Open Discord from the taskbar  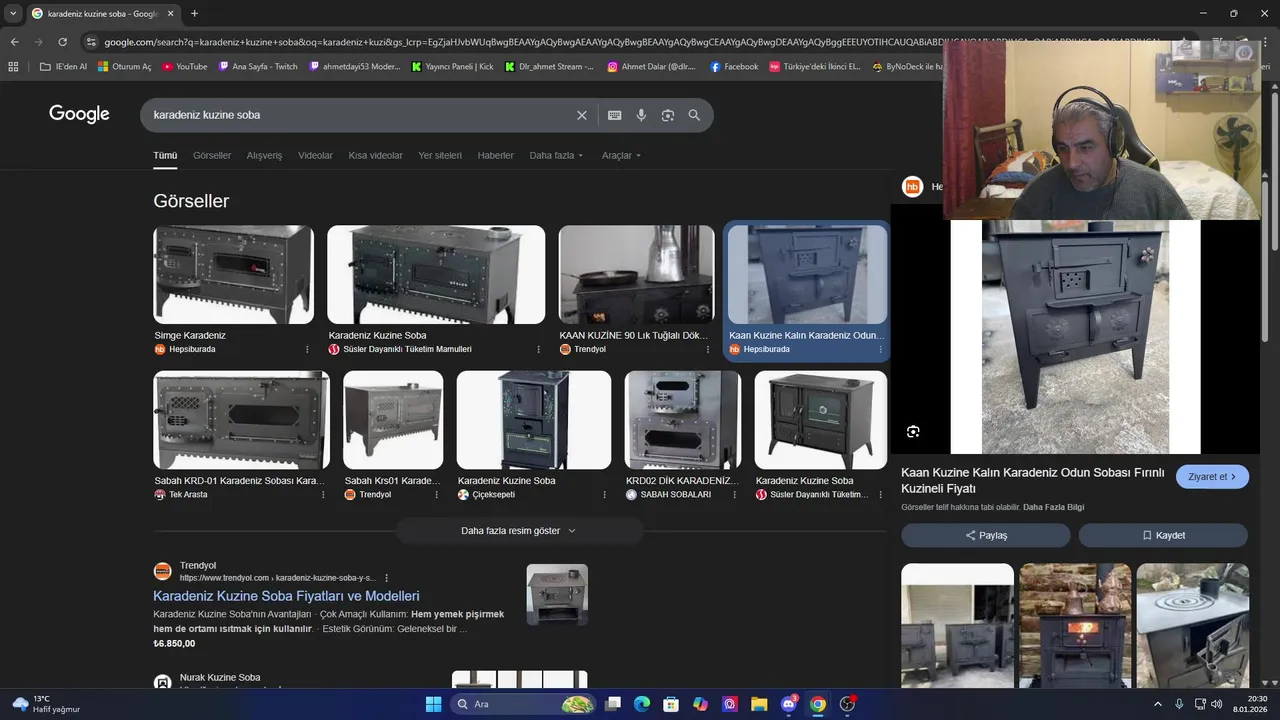[788, 704]
